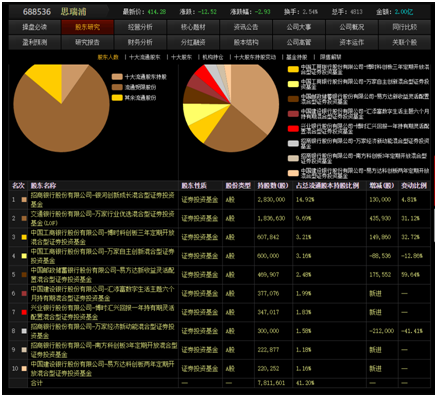Jump to the 十大流通股东 section

pyautogui.click(x=145, y=57)
